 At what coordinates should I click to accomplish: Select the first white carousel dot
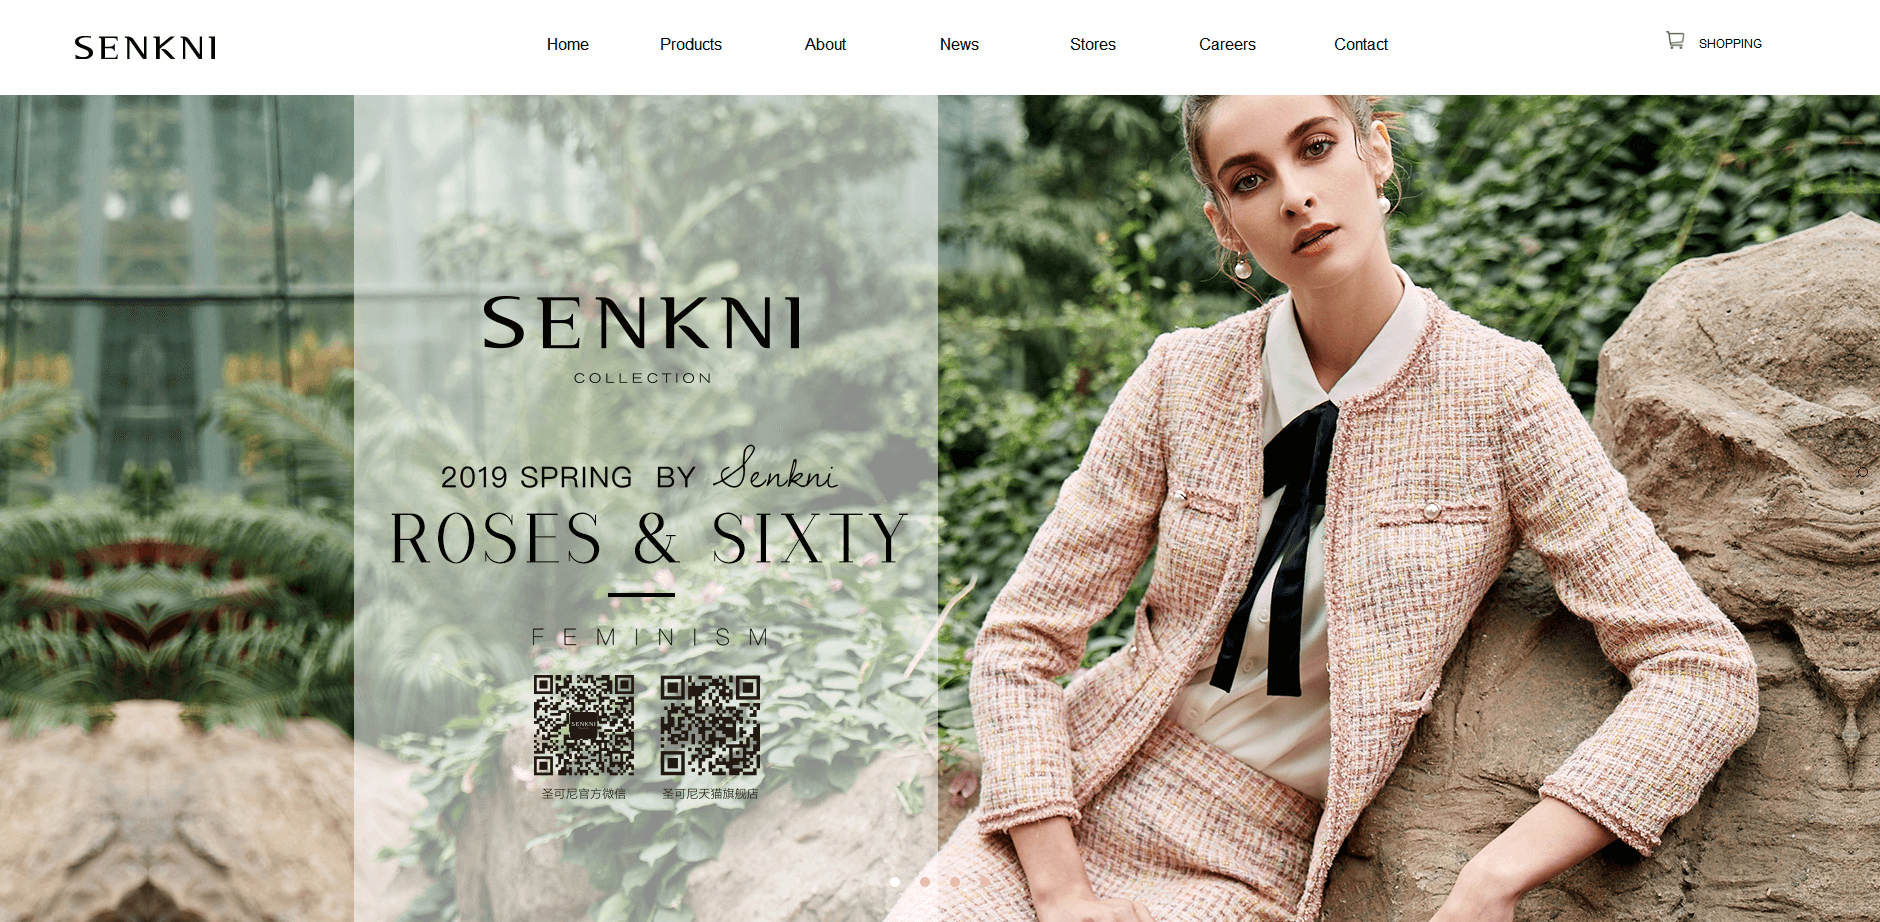(895, 882)
